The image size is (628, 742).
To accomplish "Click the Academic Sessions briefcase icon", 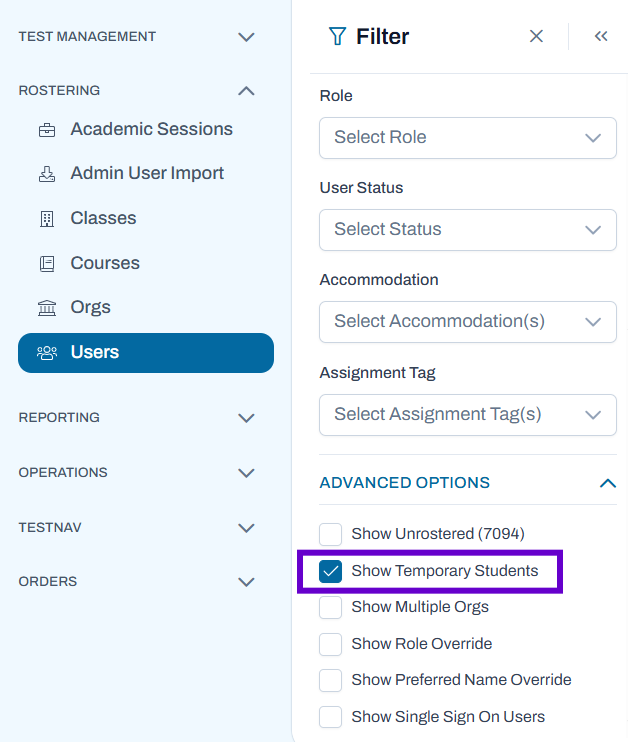I will 47,130.
